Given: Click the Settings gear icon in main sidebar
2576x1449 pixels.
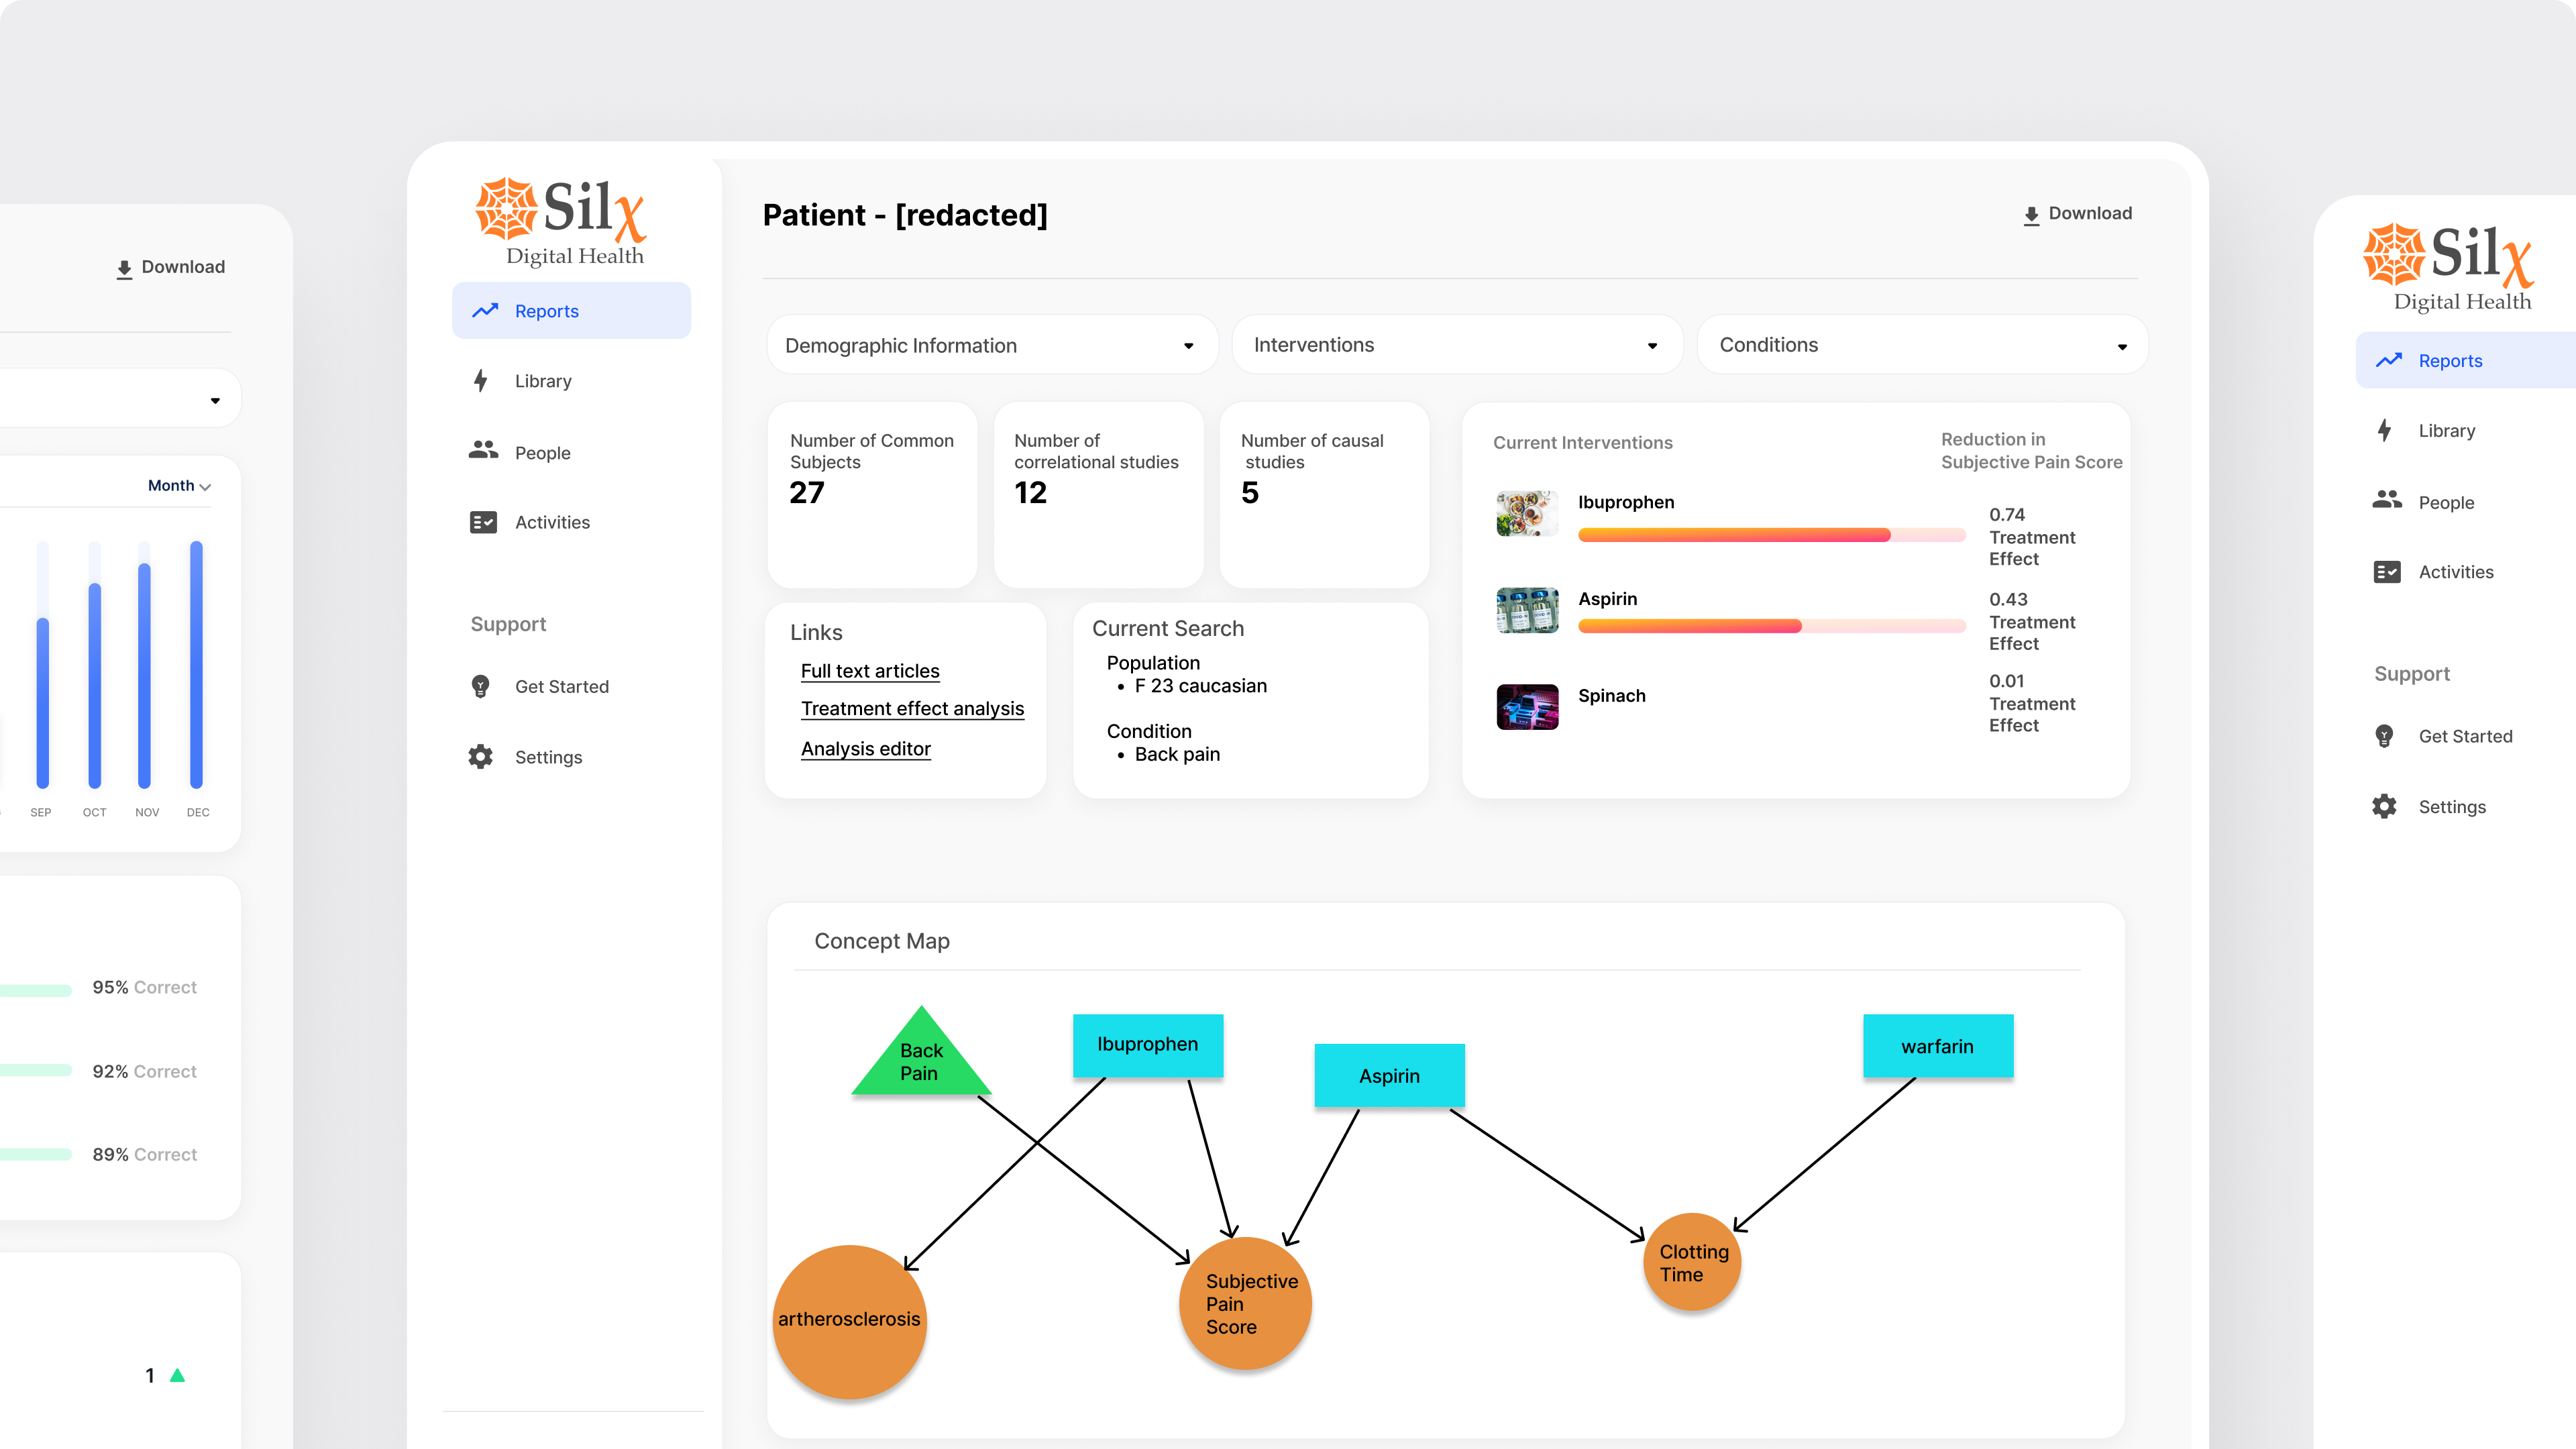Looking at the screenshot, I should tap(481, 757).
